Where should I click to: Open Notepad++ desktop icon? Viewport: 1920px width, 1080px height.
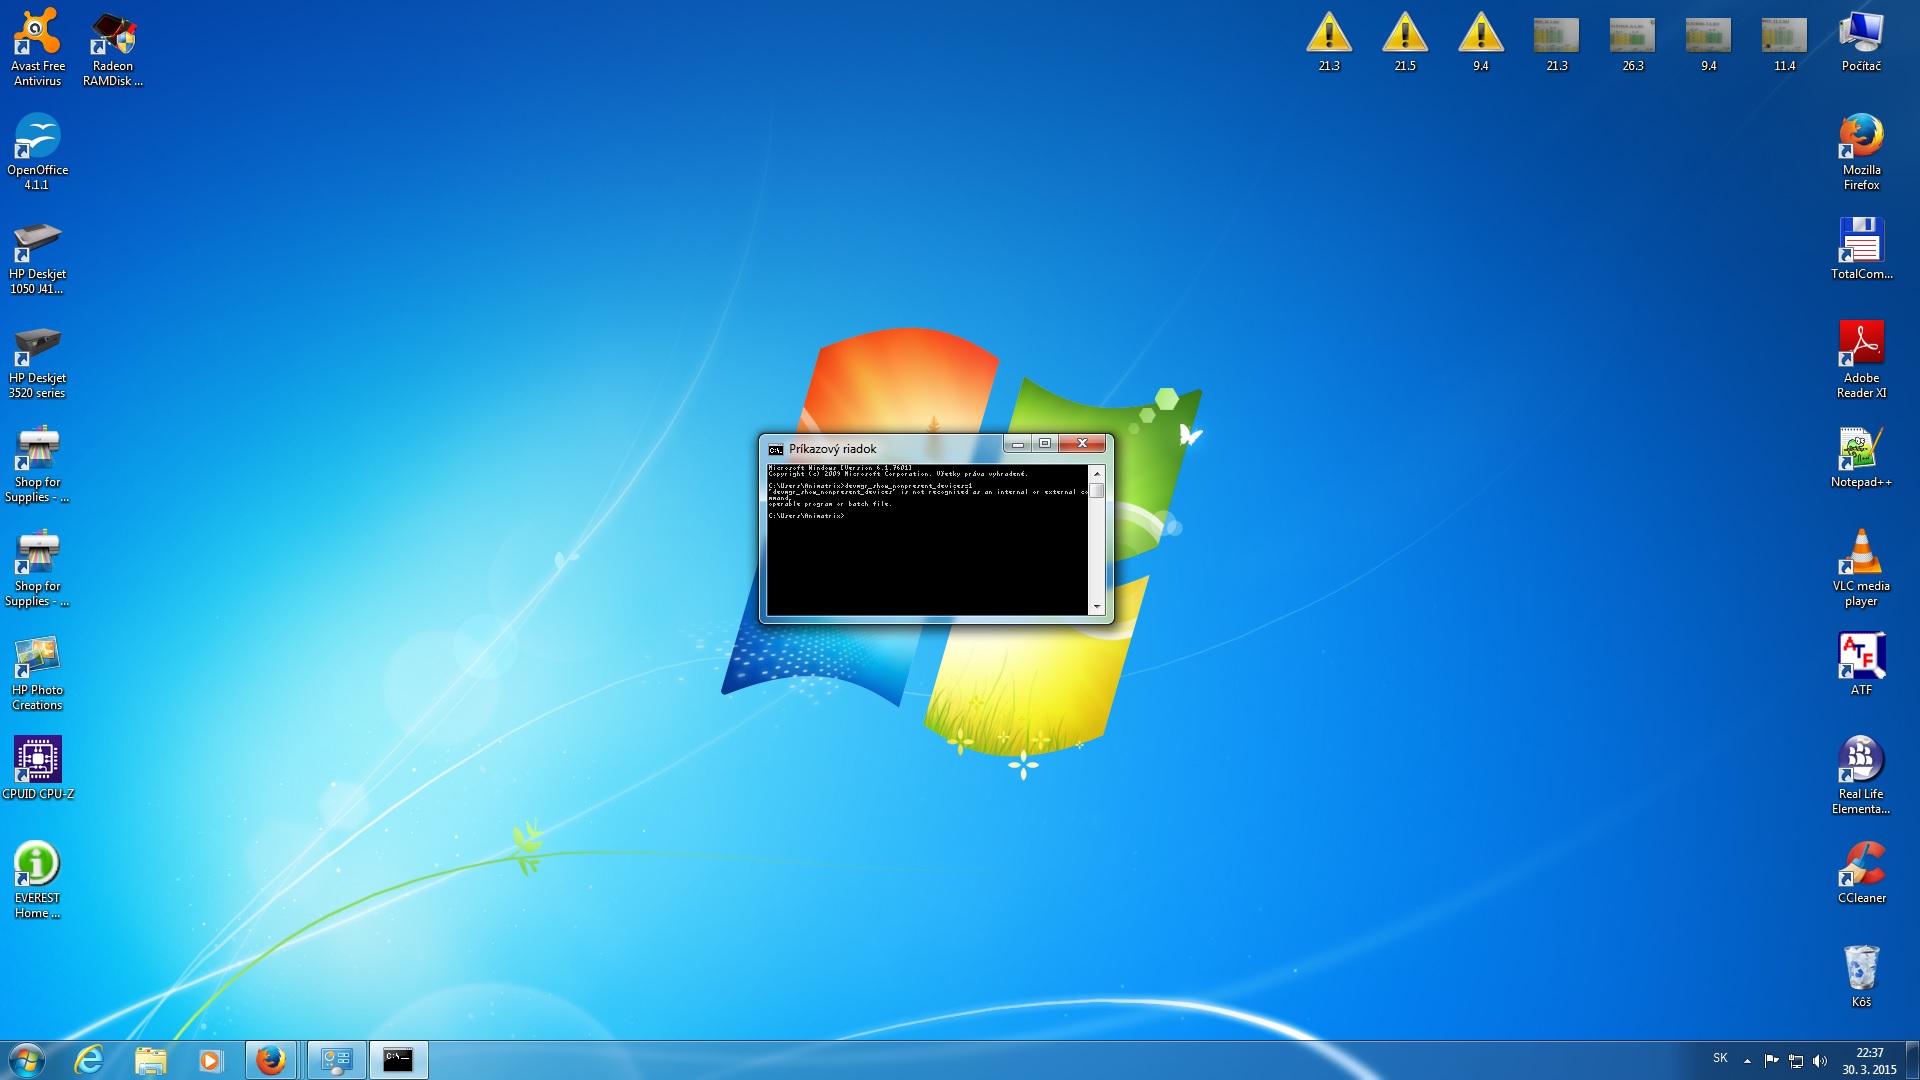(x=1861, y=450)
